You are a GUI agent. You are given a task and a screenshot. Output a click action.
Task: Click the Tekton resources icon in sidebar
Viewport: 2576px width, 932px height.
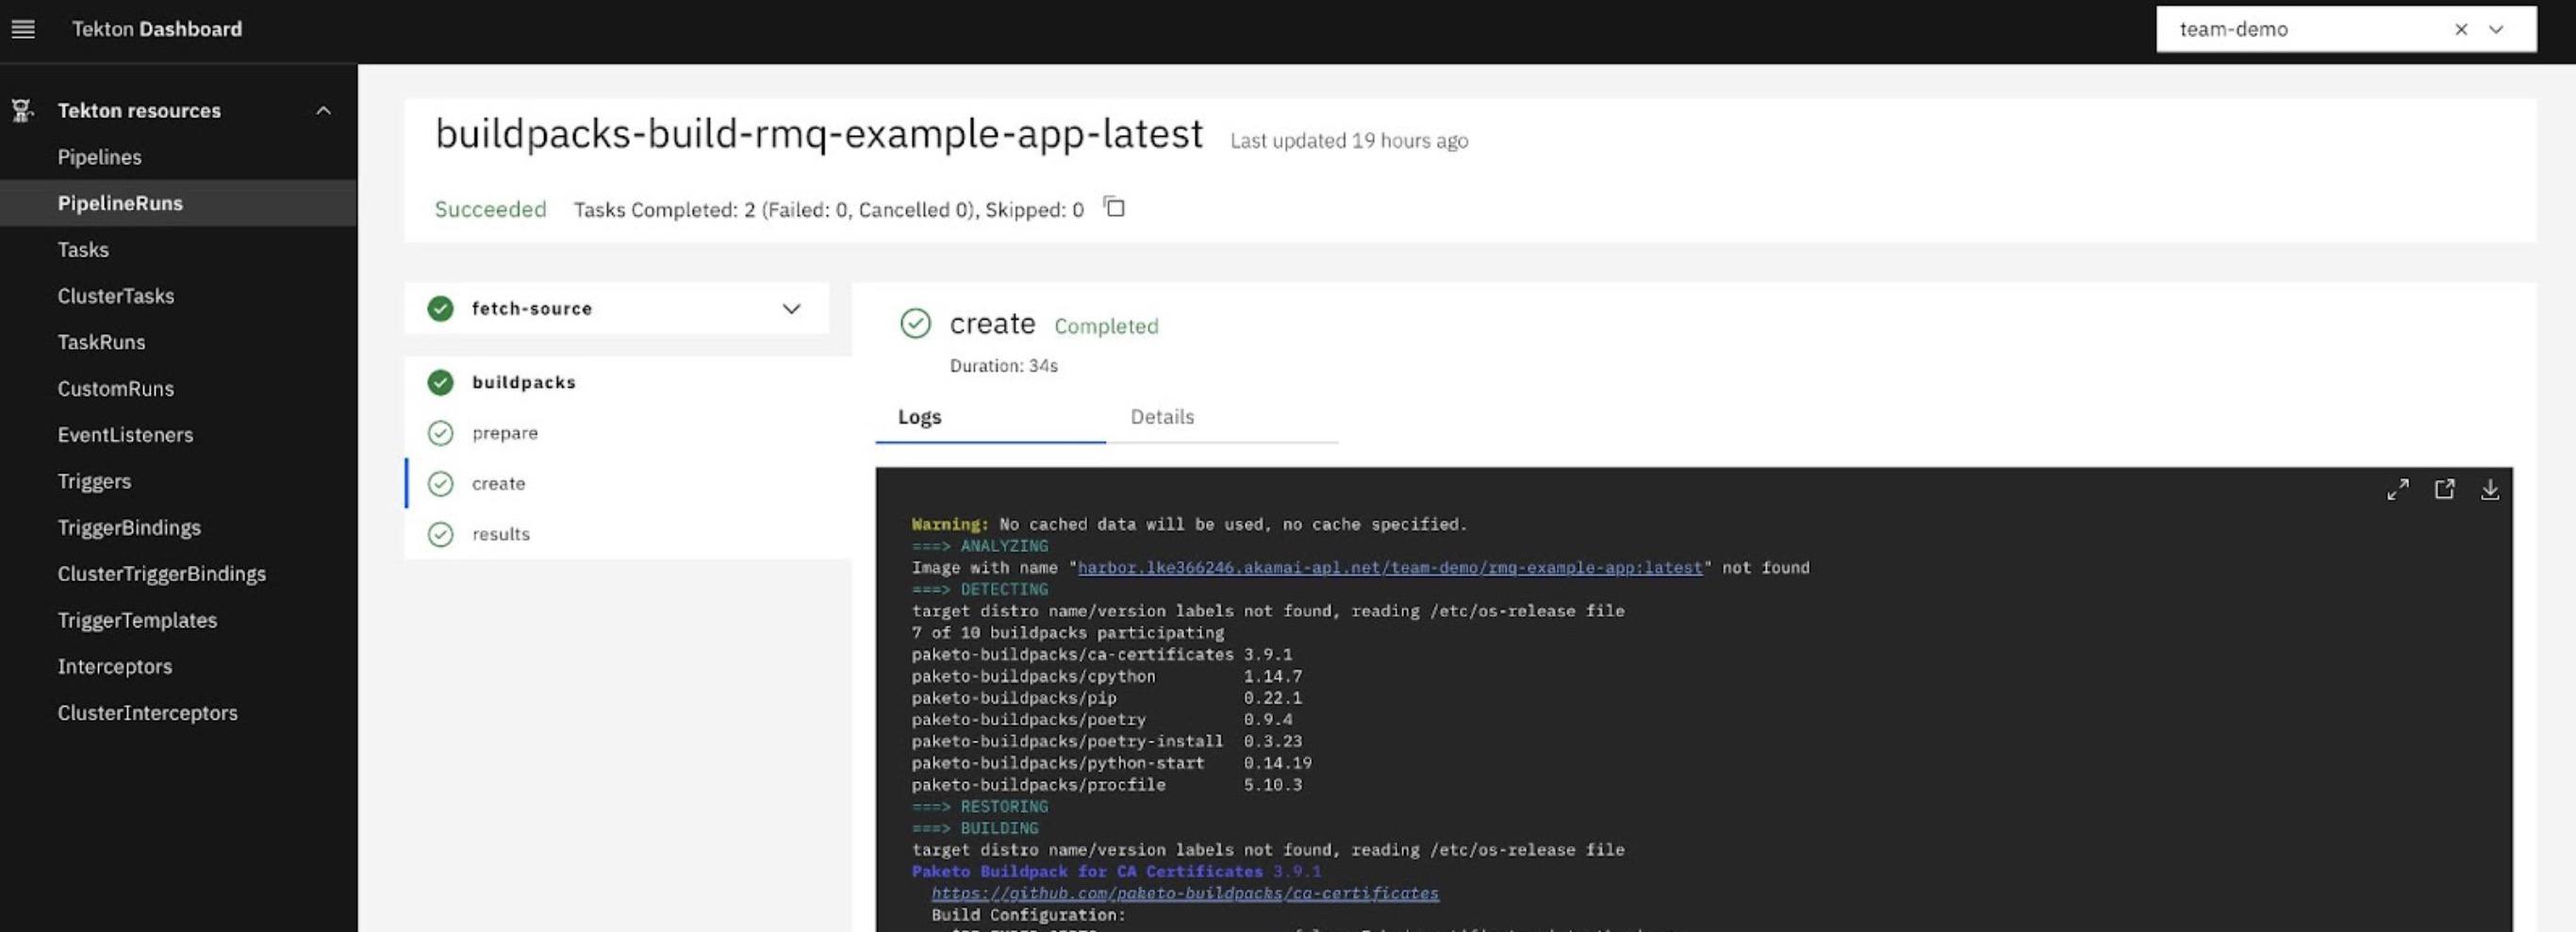coord(20,110)
